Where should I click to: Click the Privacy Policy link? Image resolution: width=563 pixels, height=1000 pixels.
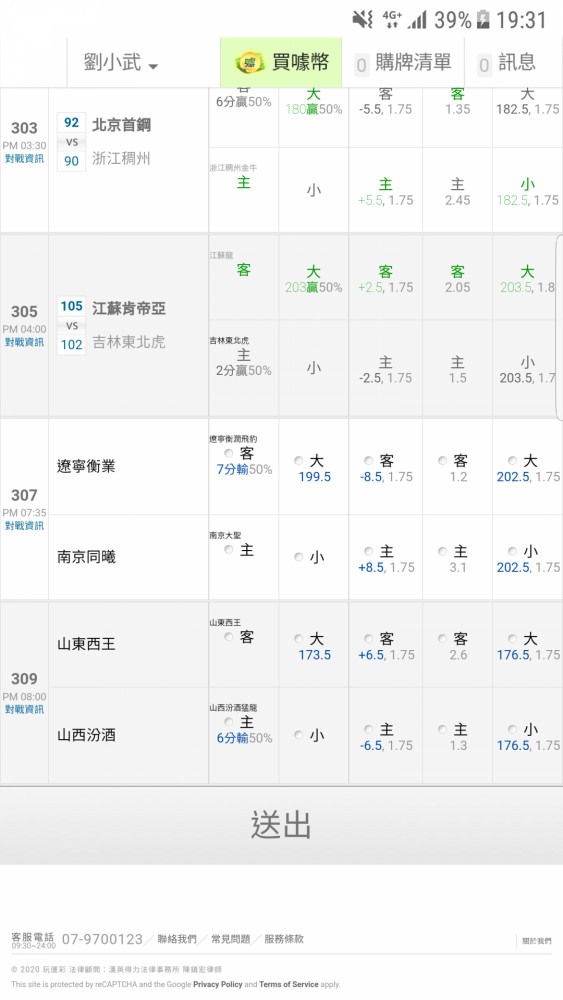coord(217,984)
